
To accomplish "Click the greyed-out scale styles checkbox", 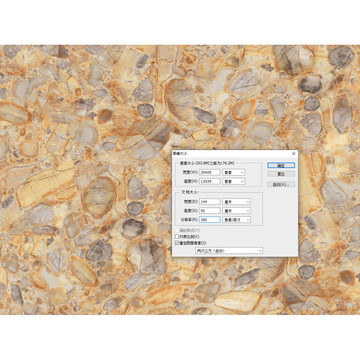I will click(x=177, y=230).
